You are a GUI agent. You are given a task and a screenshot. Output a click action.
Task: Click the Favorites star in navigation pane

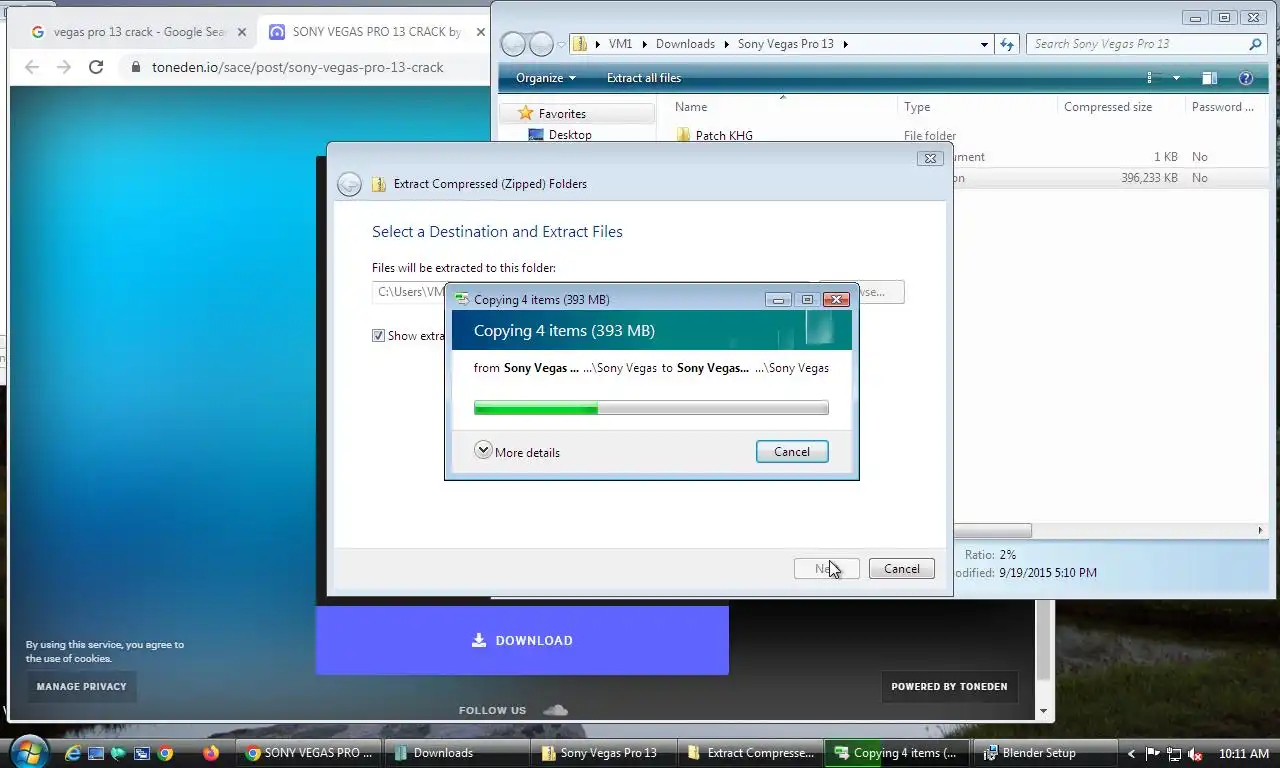[x=526, y=113]
